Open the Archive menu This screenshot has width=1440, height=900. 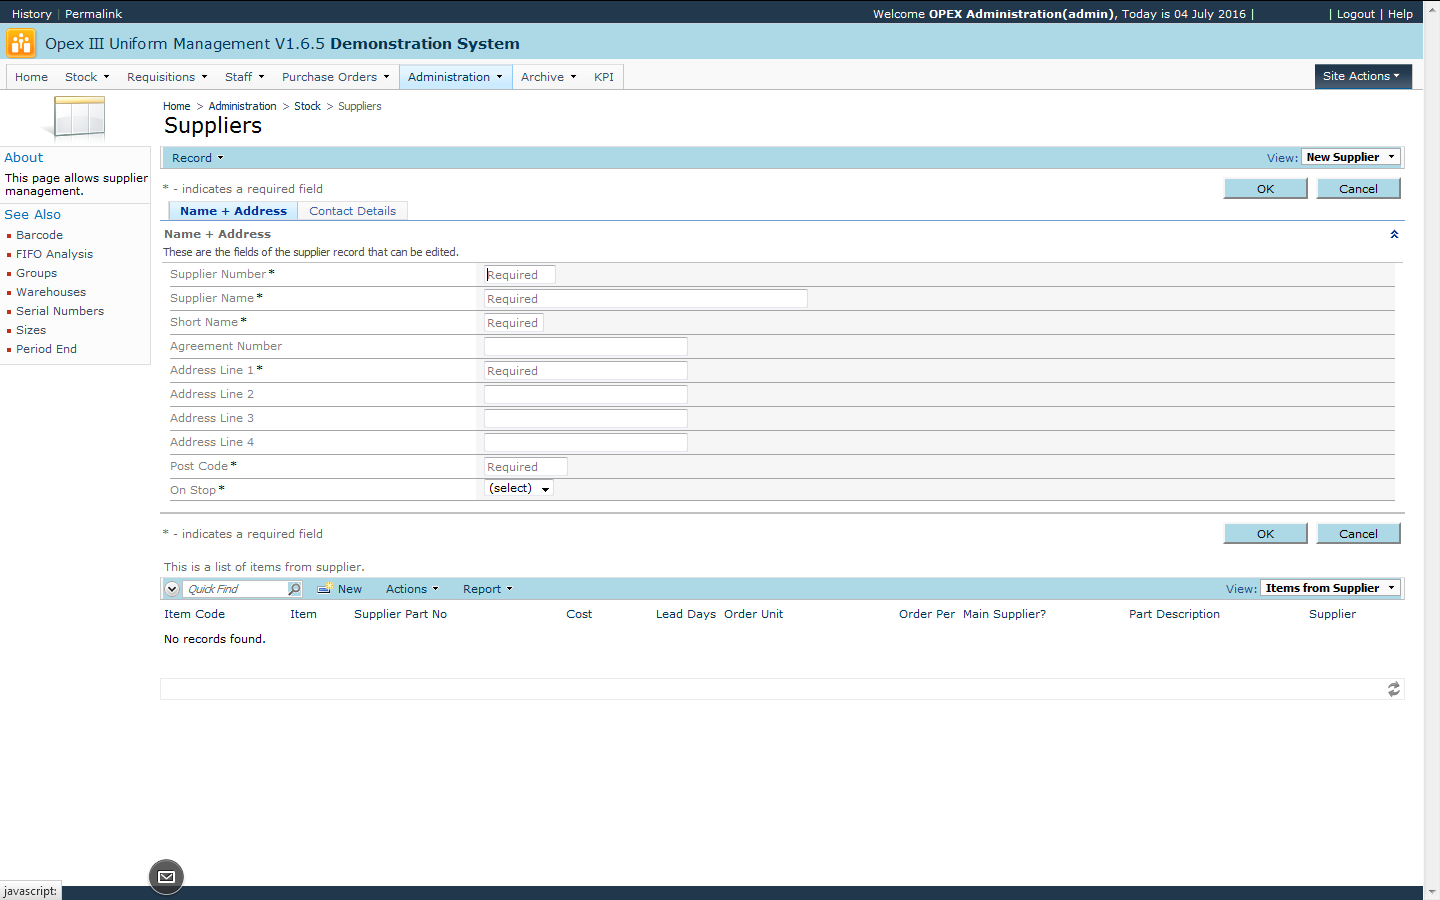[548, 77]
